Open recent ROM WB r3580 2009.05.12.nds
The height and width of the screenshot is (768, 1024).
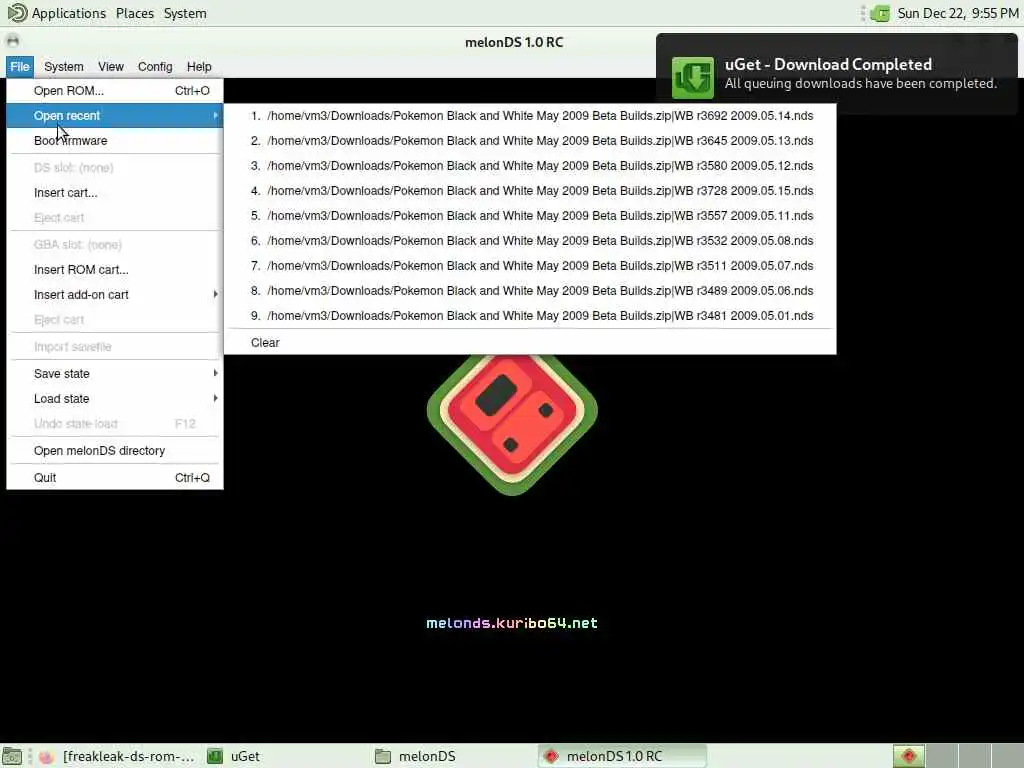530,166
